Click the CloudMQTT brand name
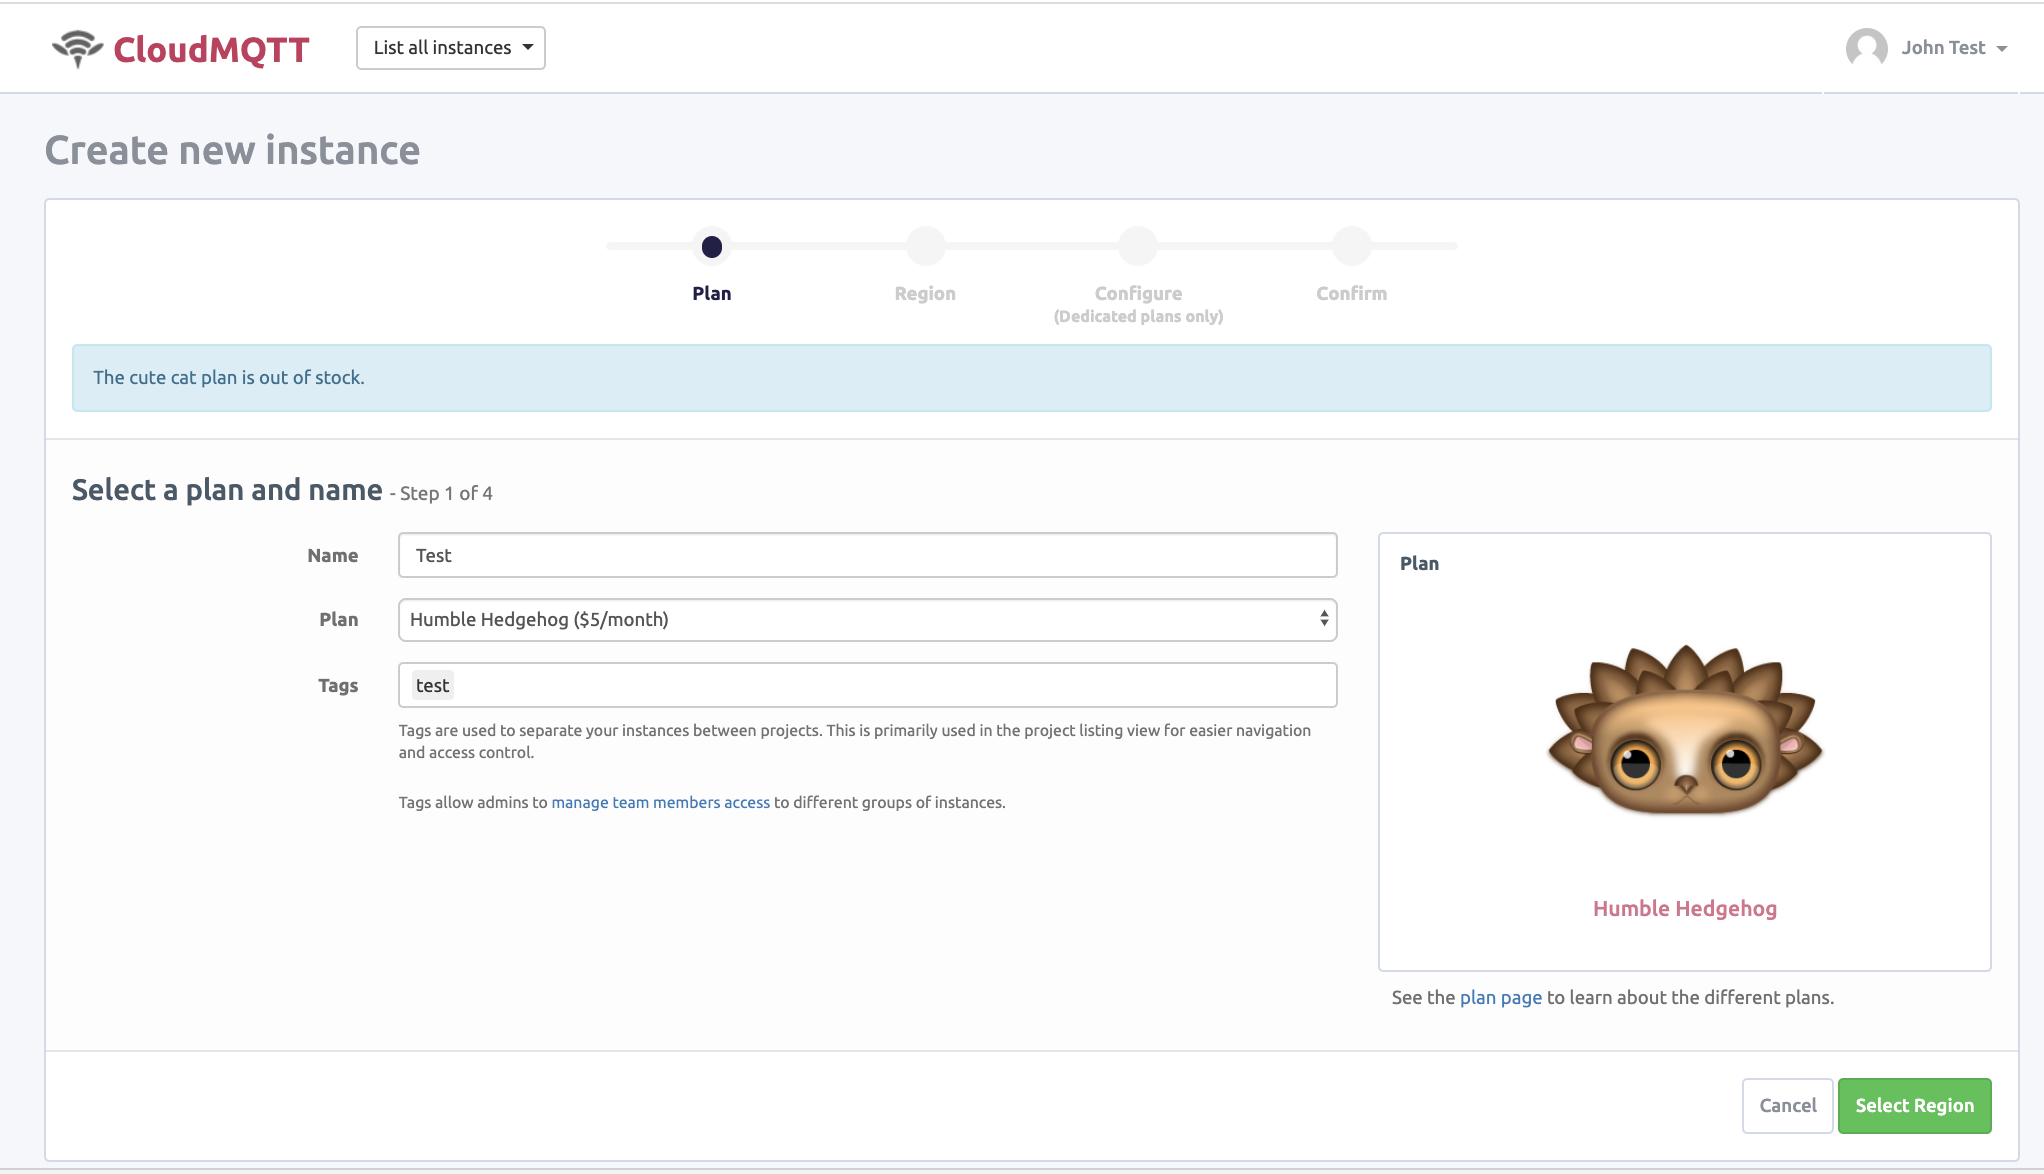2044x1174 pixels. coord(211,49)
